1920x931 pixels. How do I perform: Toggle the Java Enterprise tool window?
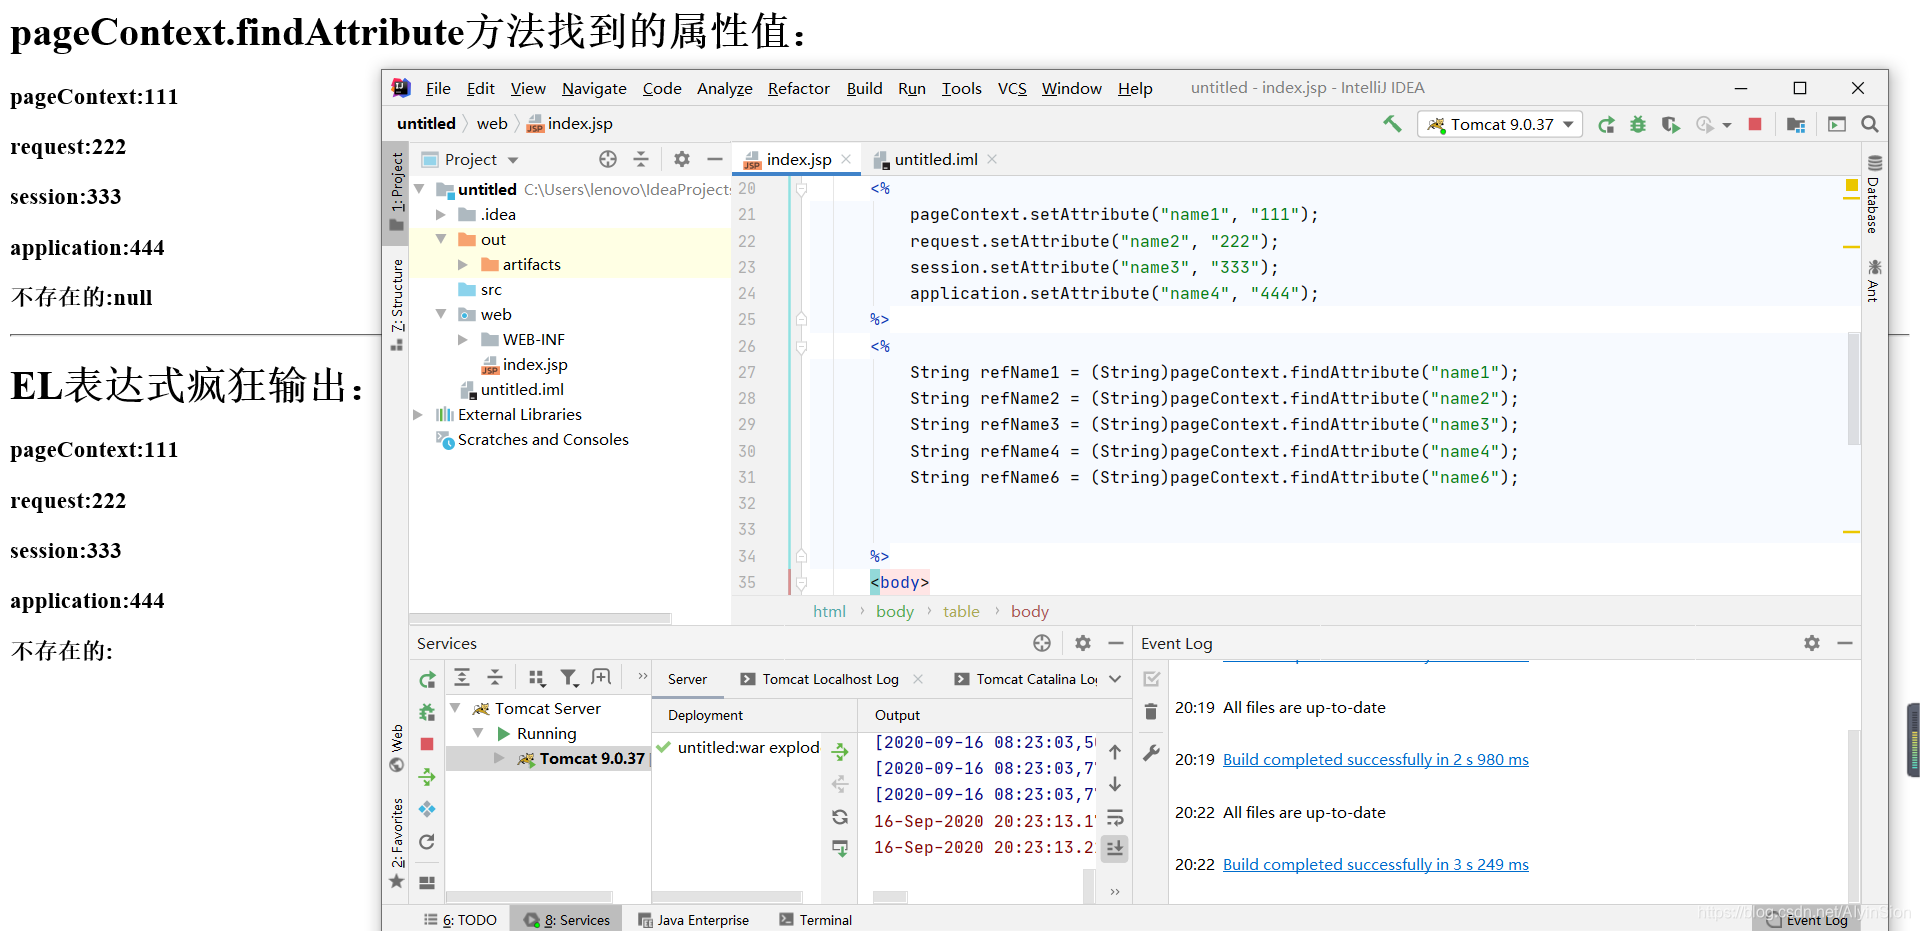coord(693,920)
